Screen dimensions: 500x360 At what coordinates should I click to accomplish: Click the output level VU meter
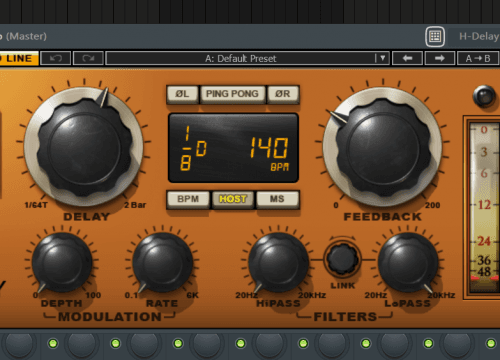pos(483,207)
